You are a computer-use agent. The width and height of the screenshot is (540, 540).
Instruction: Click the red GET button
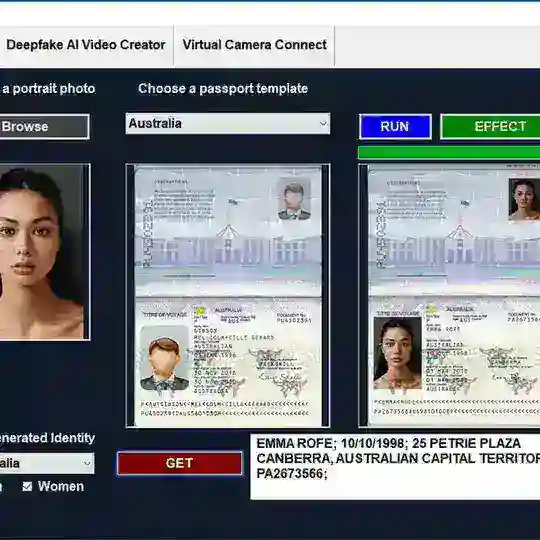[x=180, y=463]
